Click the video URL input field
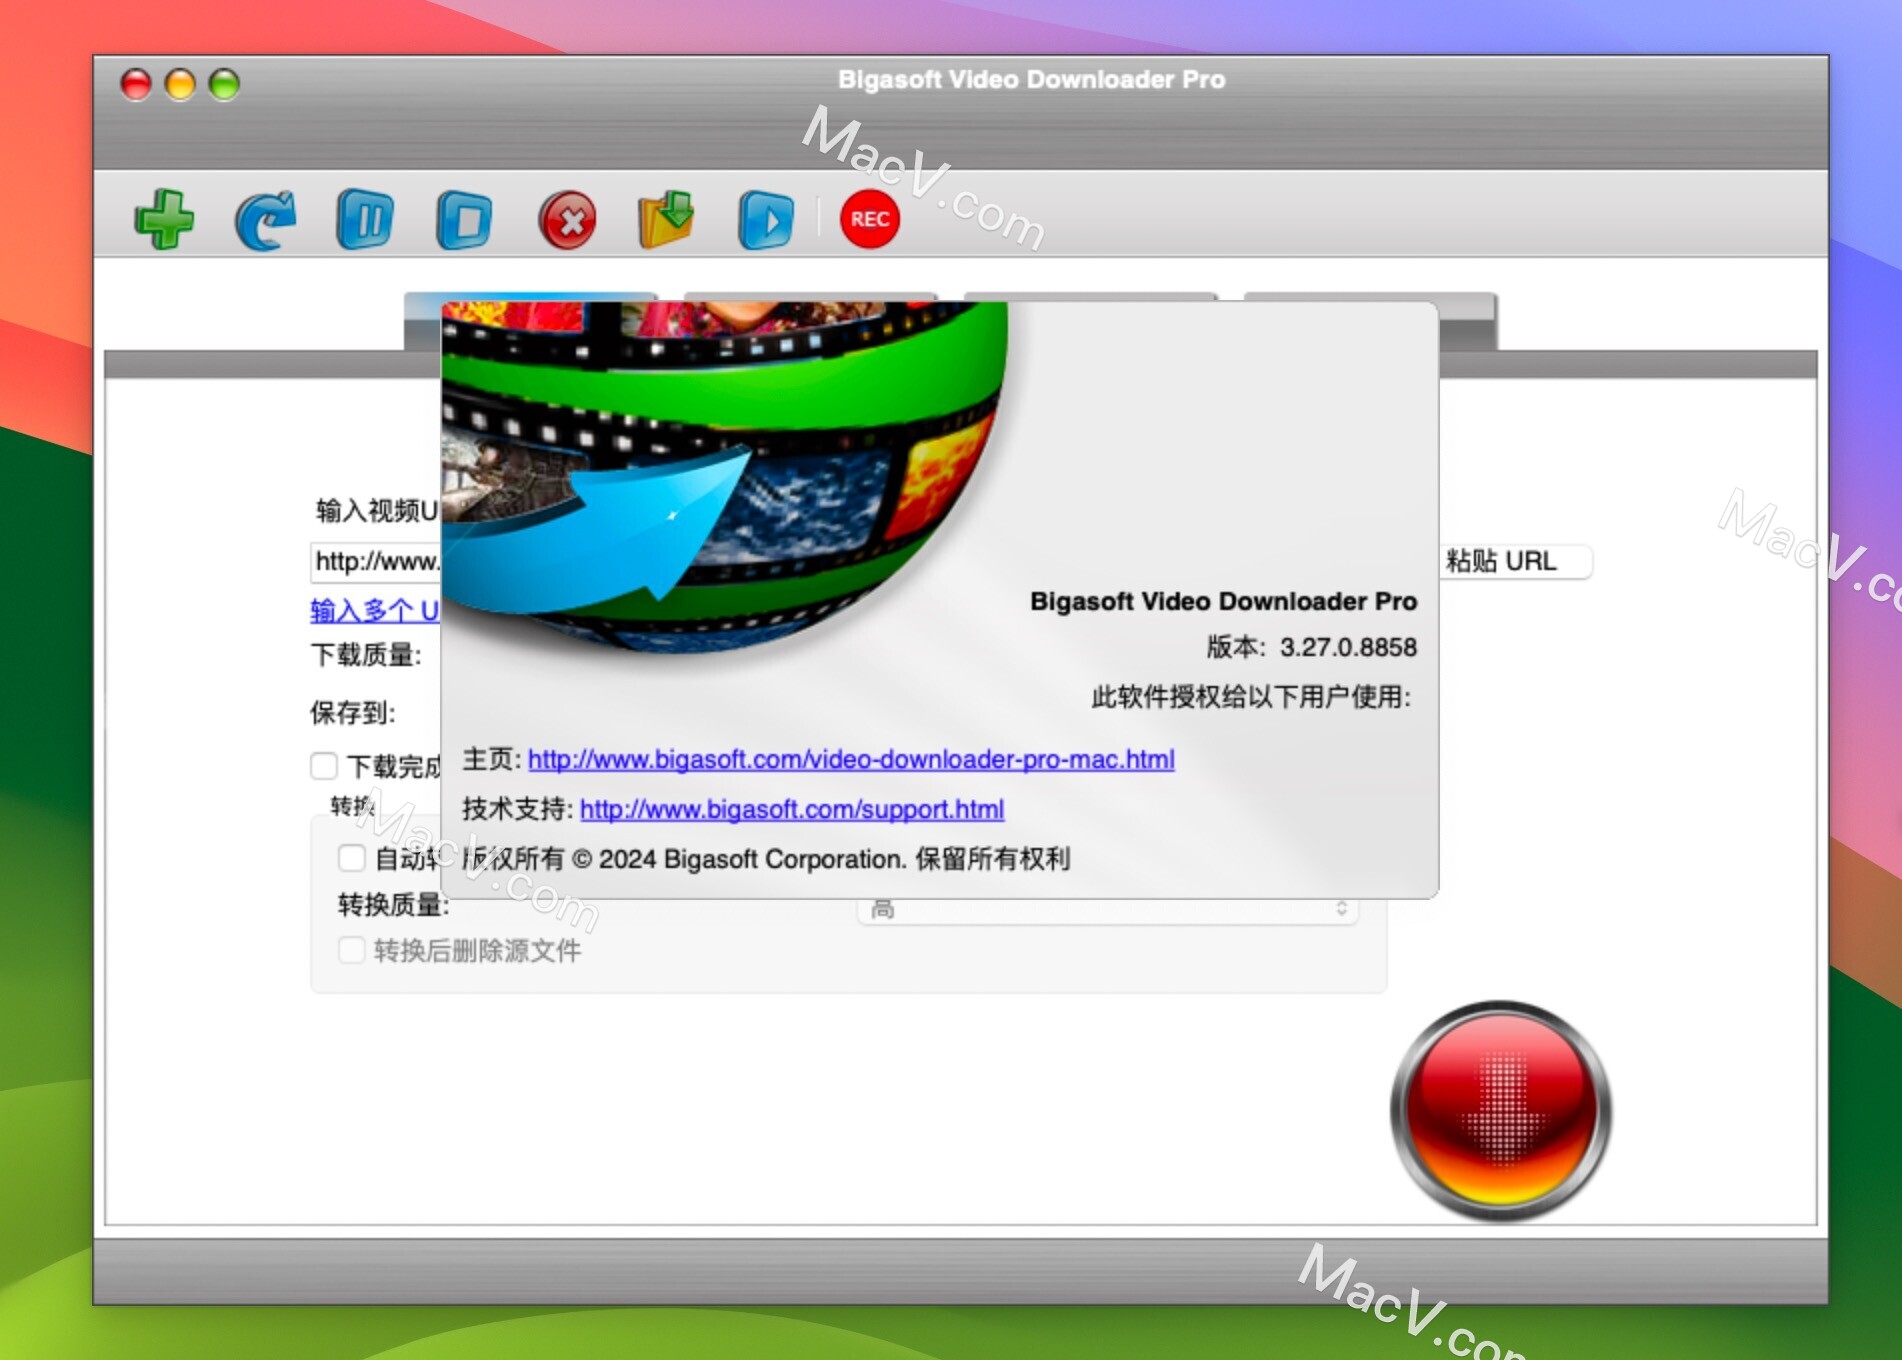This screenshot has height=1360, width=1902. pos(376,561)
